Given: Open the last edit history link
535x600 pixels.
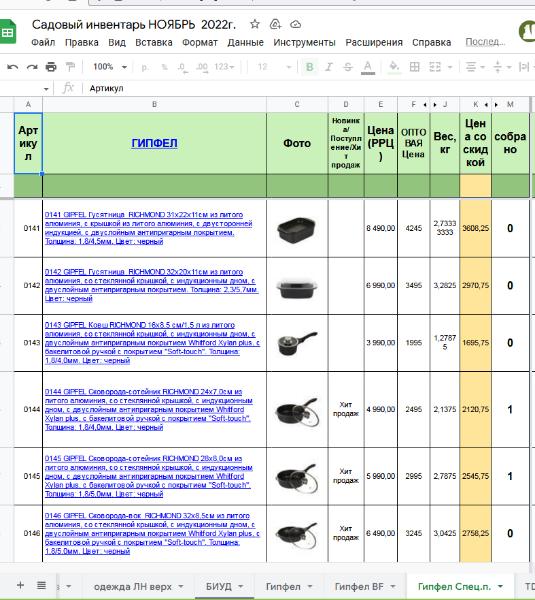Looking at the screenshot, I should coord(485,42).
